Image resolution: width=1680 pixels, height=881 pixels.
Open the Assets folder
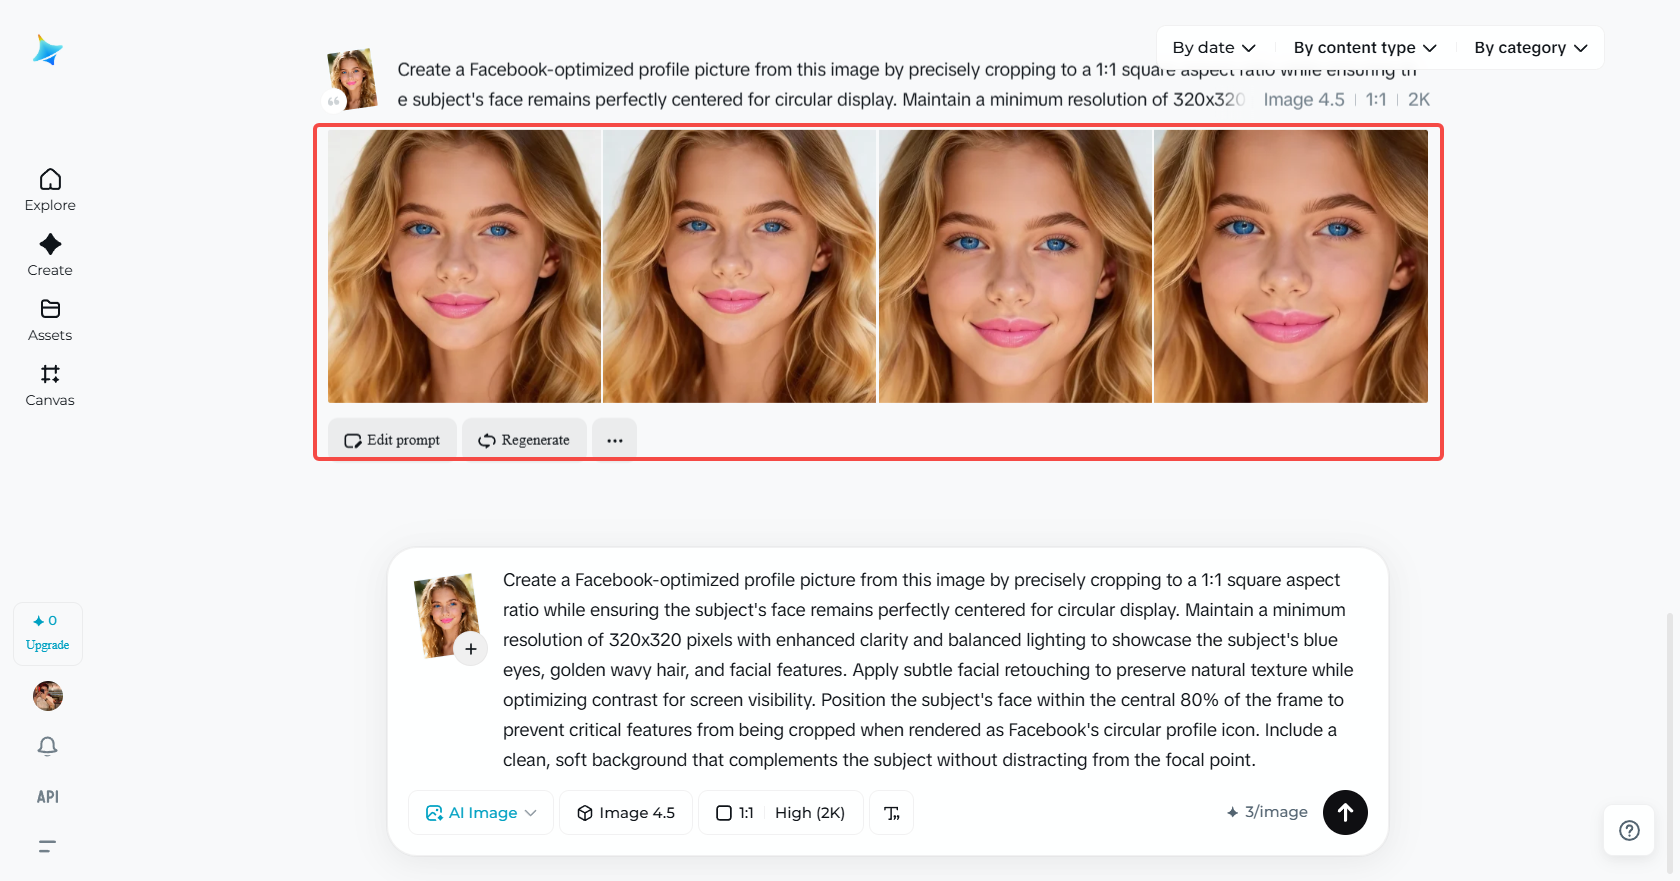click(x=50, y=320)
